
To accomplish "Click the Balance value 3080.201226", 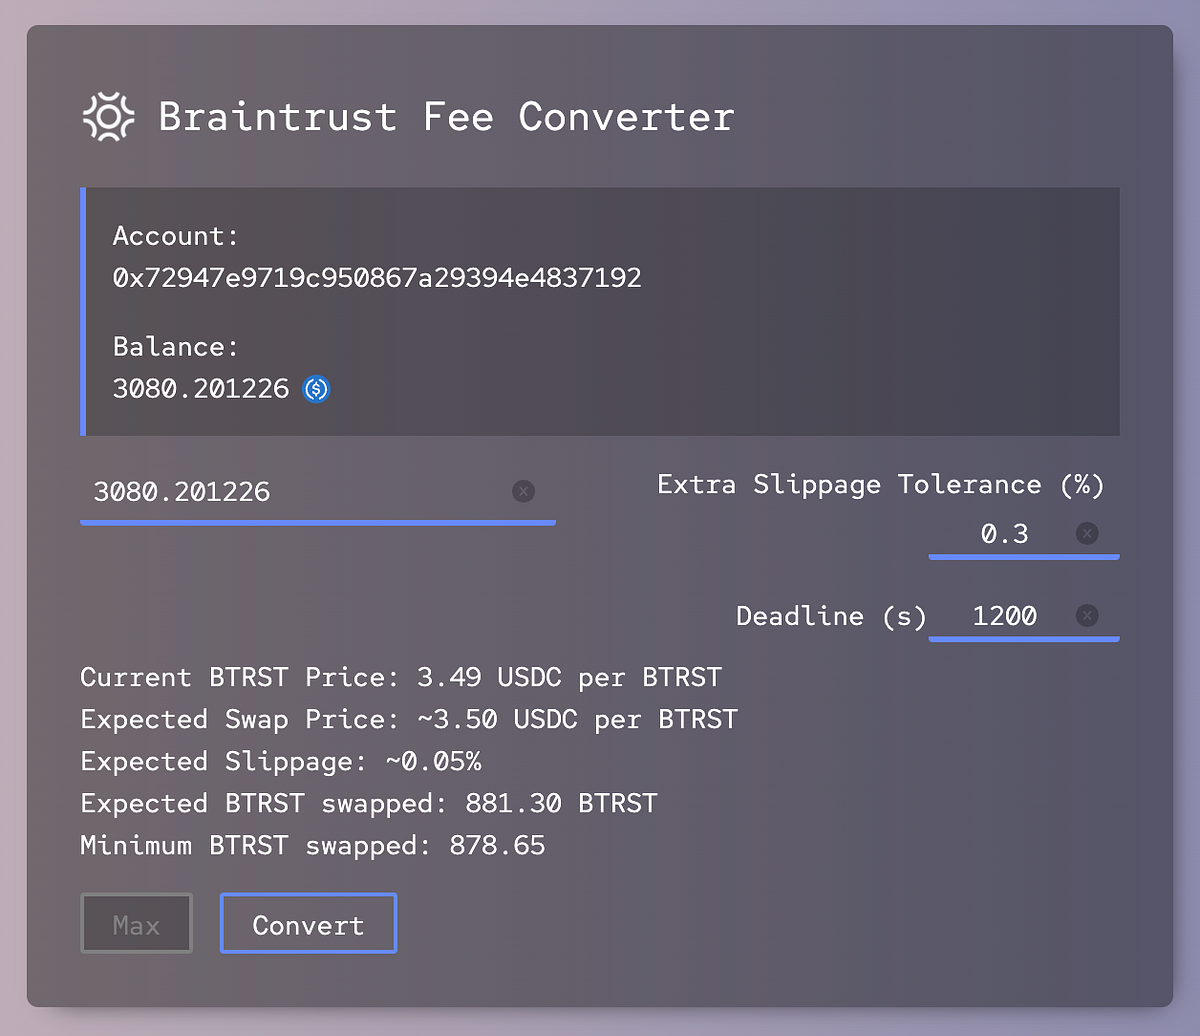I will click(x=200, y=389).
